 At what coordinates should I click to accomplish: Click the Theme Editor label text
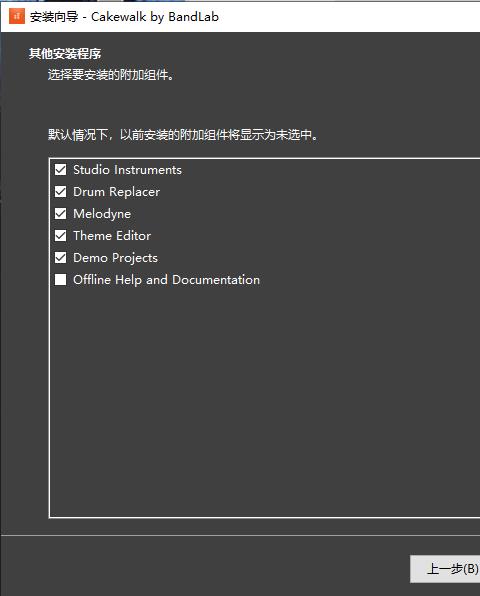coord(112,236)
